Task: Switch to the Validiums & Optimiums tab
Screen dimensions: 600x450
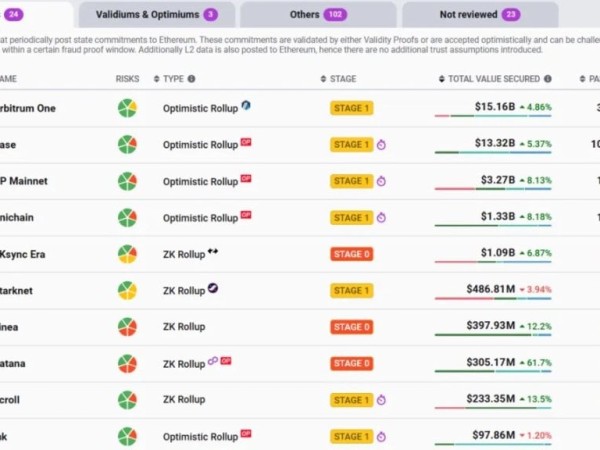Action: pos(157,15)
